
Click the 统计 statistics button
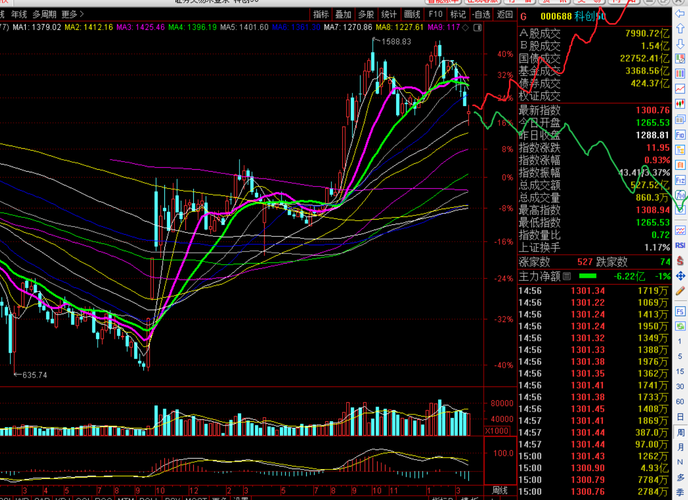[389, 14]
